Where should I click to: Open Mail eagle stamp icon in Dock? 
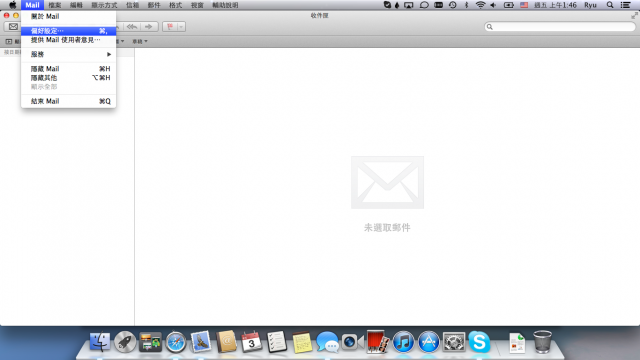pos(201,342)
